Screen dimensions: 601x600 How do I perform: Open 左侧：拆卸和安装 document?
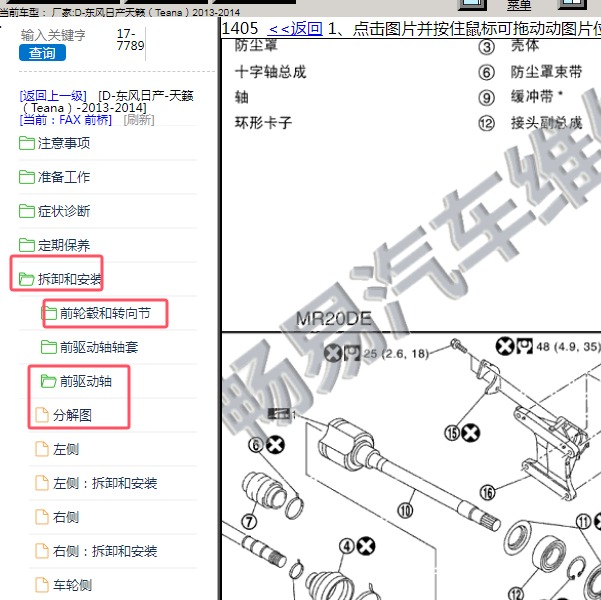tap(105, 483)
